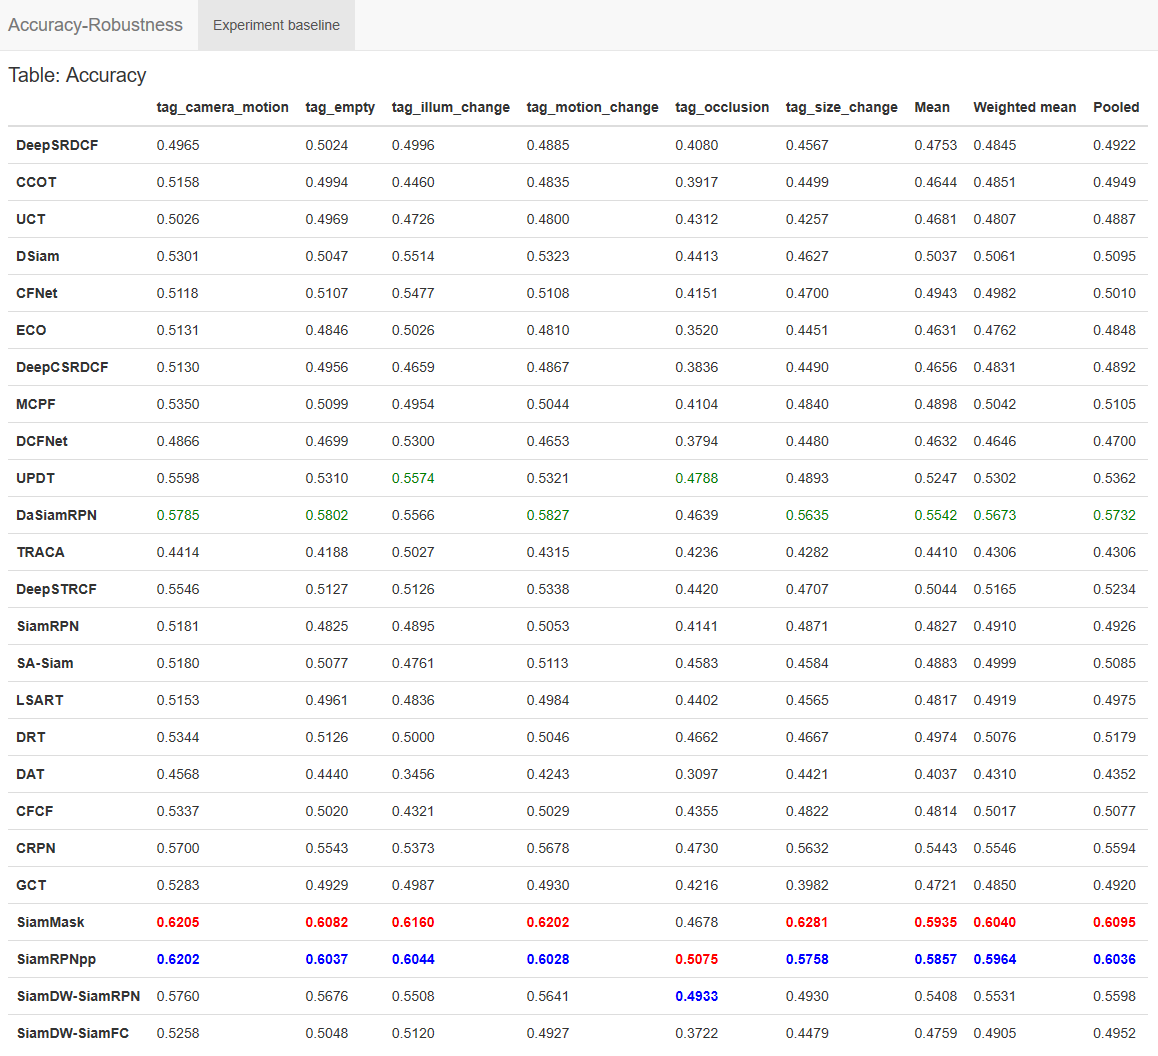Viewport: 1158px width, 1056px height.
Task: Click blue value 0.6036 in SiamRPNpp row
Action: pyautogui.click(x=1114, y=959)
